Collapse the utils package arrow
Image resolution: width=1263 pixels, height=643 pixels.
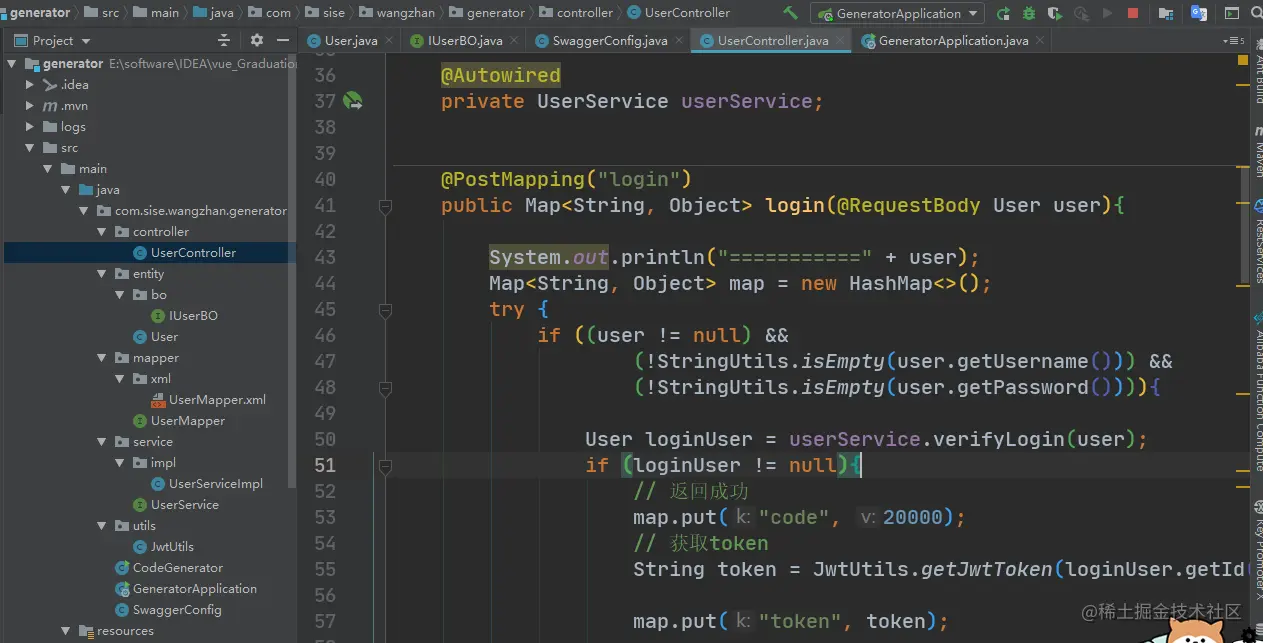pos(102,526)
